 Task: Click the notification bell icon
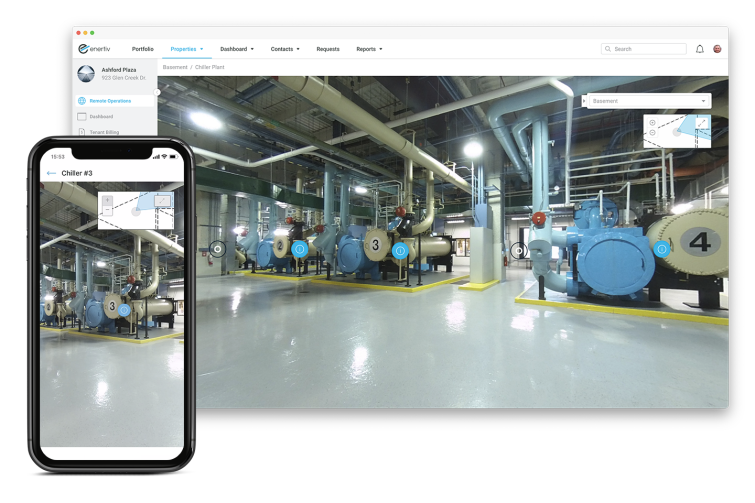(x=700, y=49)
